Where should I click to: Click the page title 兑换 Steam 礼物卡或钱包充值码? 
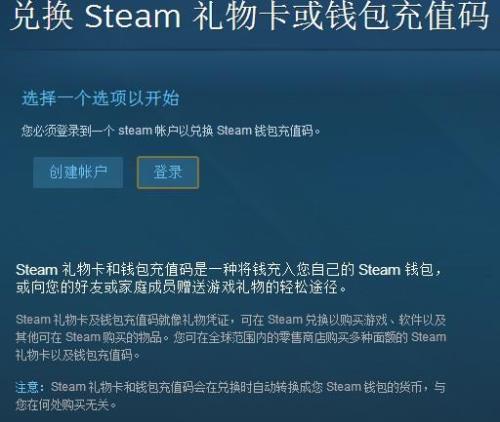[x=250, y=16]
